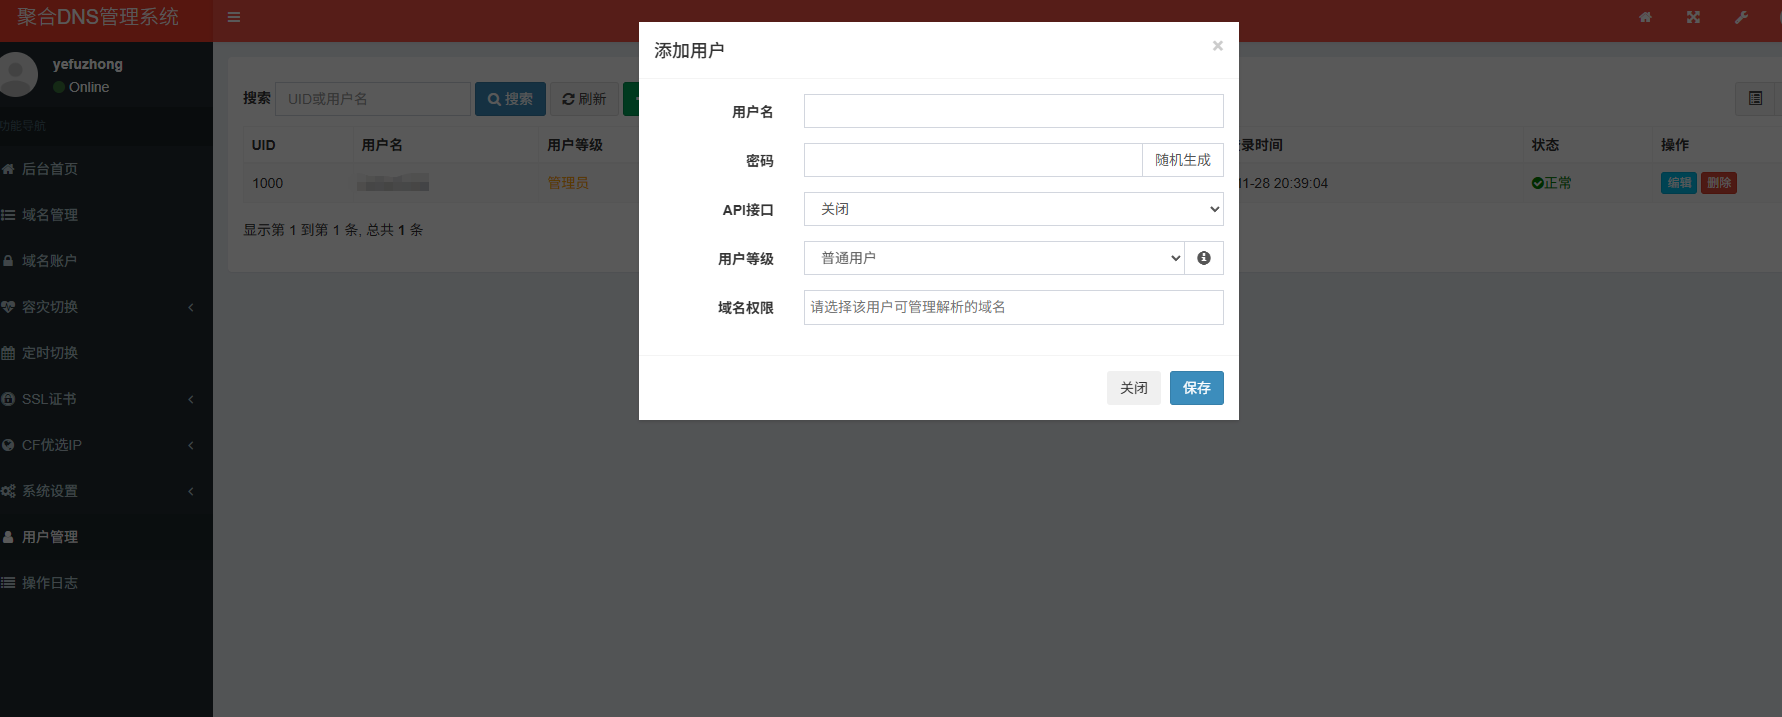
Task: Expand the 容灾切换 sidebar menu
Action: pyautogui.click(x=100, y=307)
